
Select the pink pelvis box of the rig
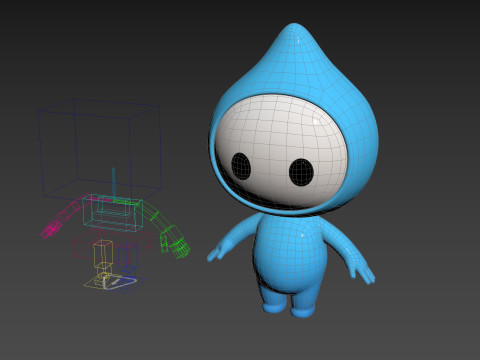click(x=112, y=245)
